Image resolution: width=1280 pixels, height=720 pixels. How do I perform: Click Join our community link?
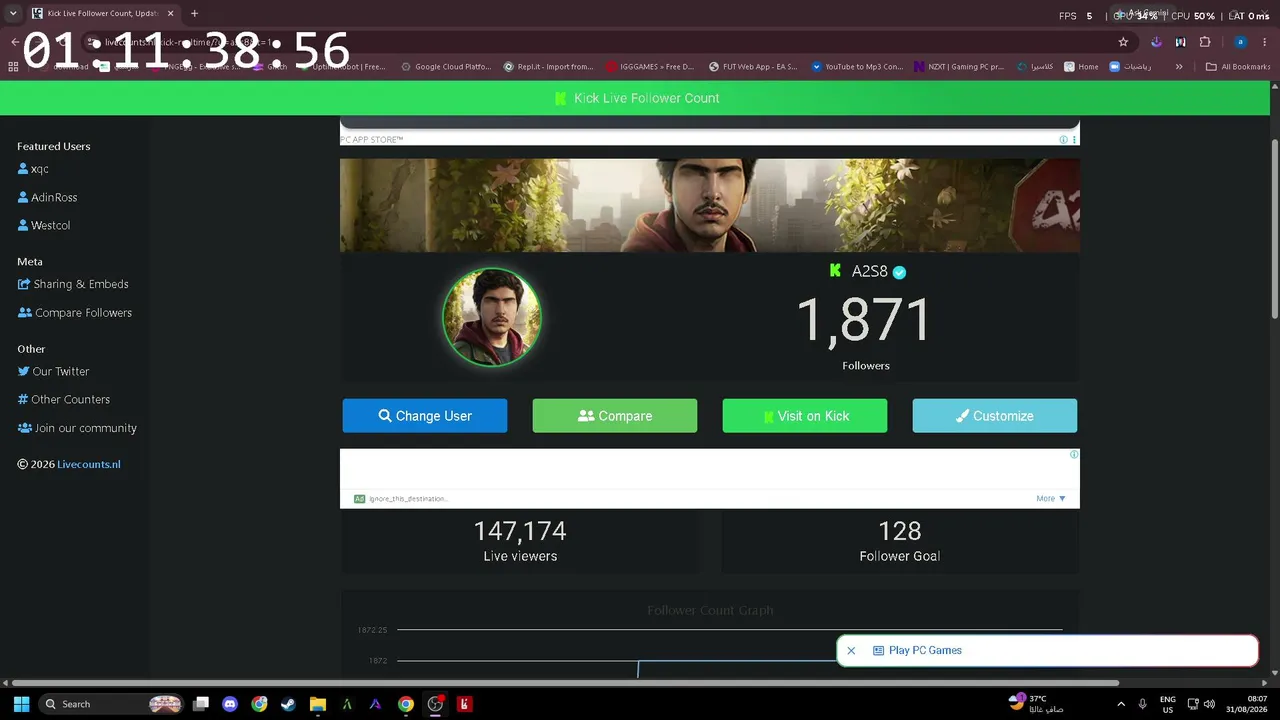77,428
